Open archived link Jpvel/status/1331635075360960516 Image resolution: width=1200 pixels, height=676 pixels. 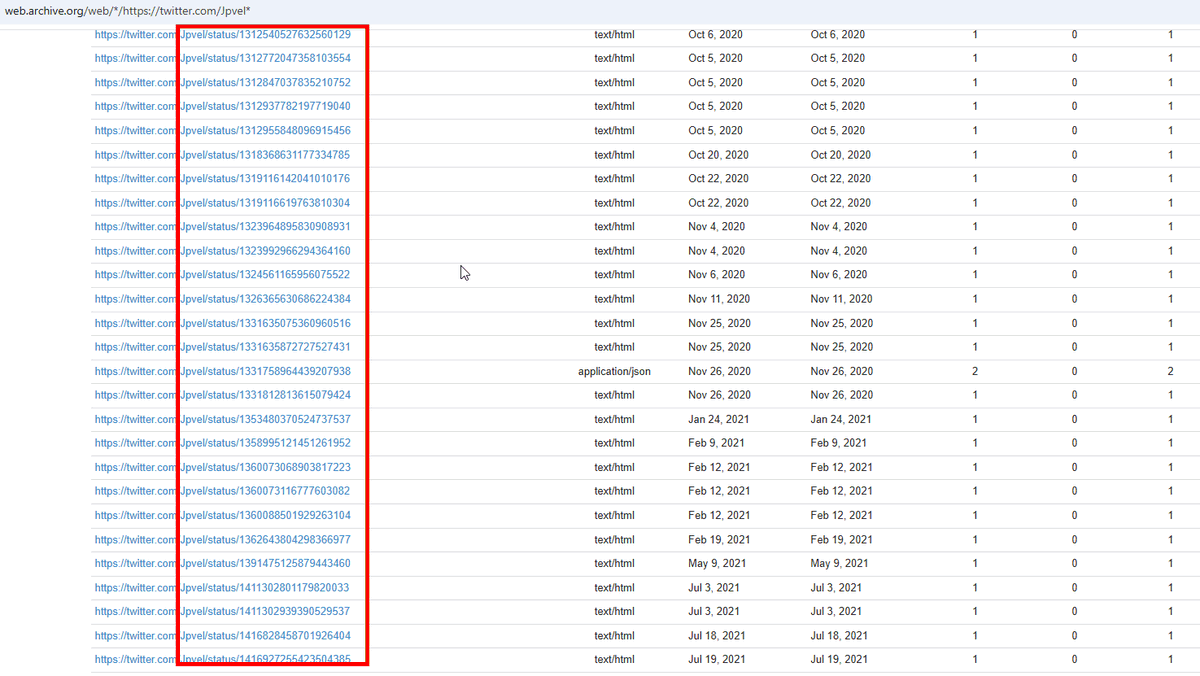pyautogui.click(x=223, y=323)
